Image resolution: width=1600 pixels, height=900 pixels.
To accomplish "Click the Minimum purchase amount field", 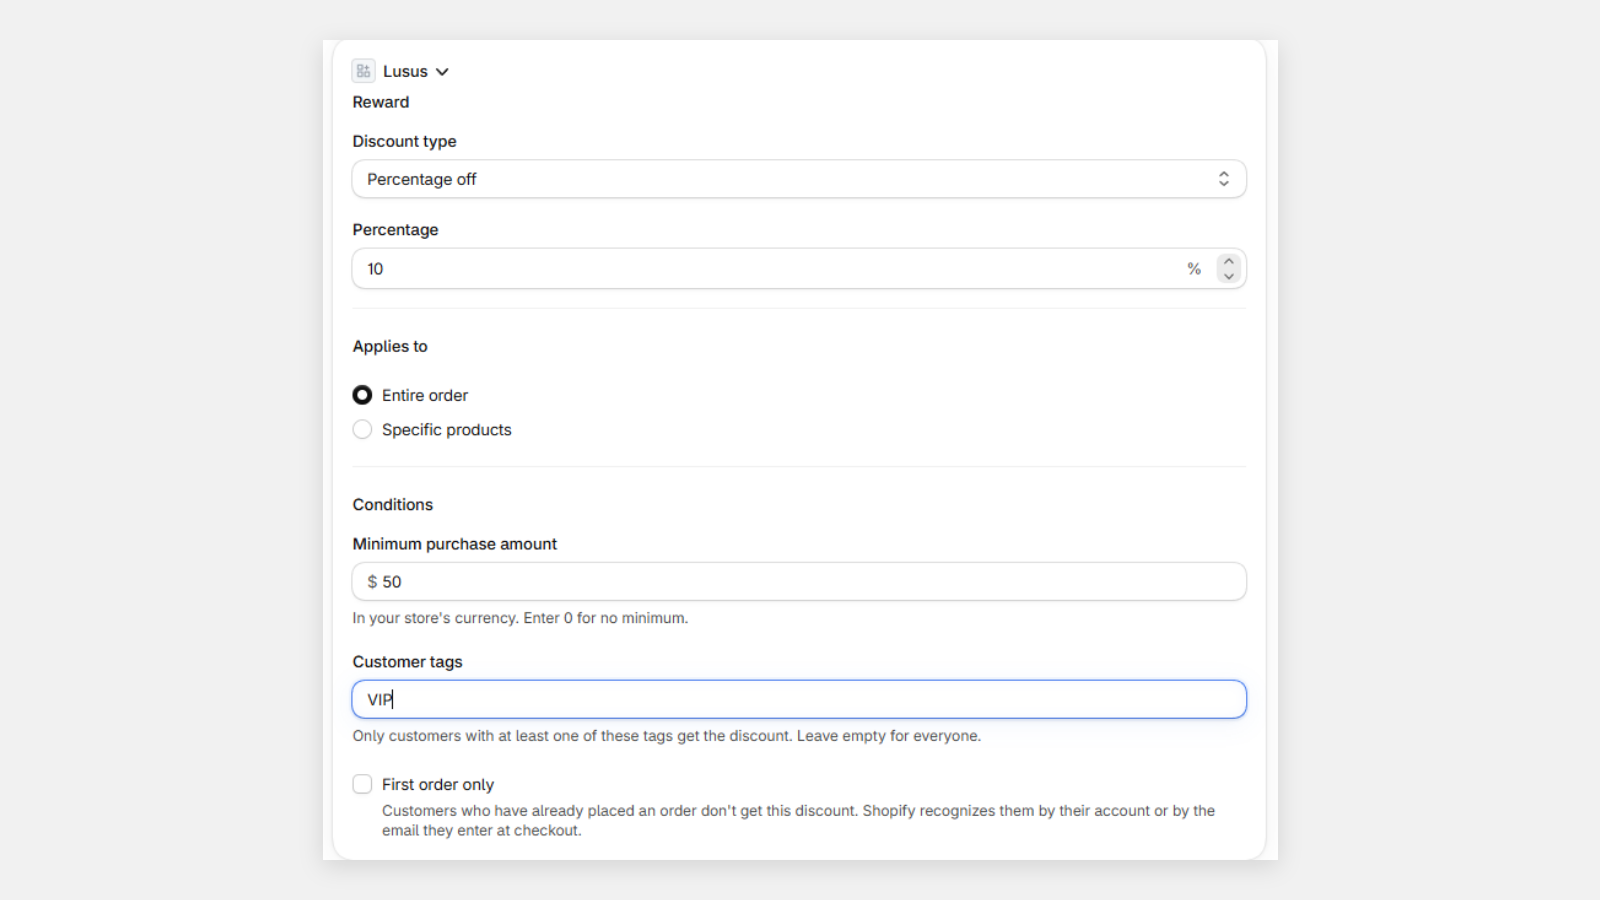I will 799,582.
